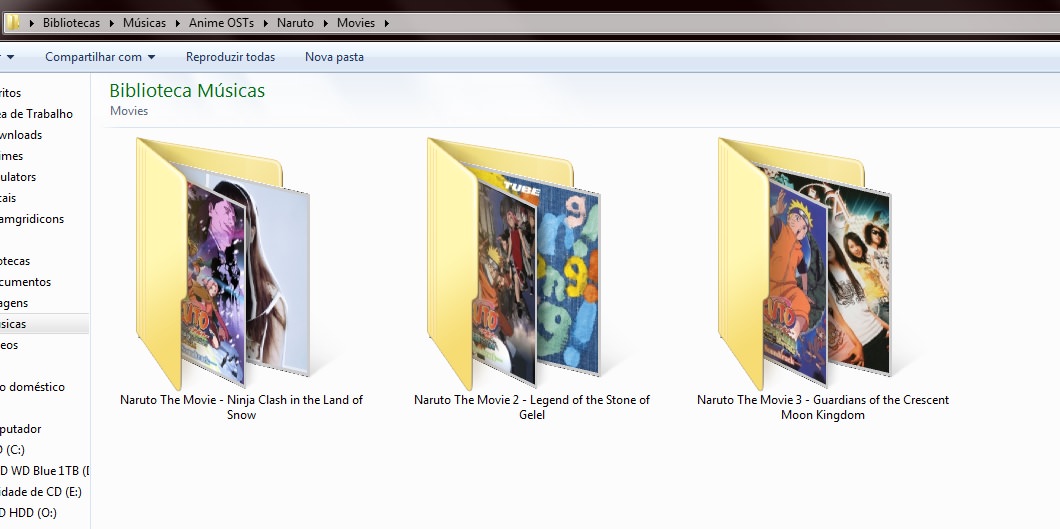Click Reproduzir todas
1060x529 pixels.
[x=231, y=57]
